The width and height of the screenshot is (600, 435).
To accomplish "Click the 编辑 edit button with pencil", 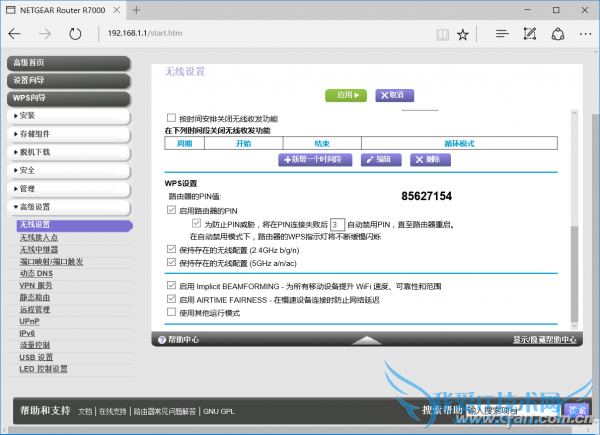I will [381, 160].
